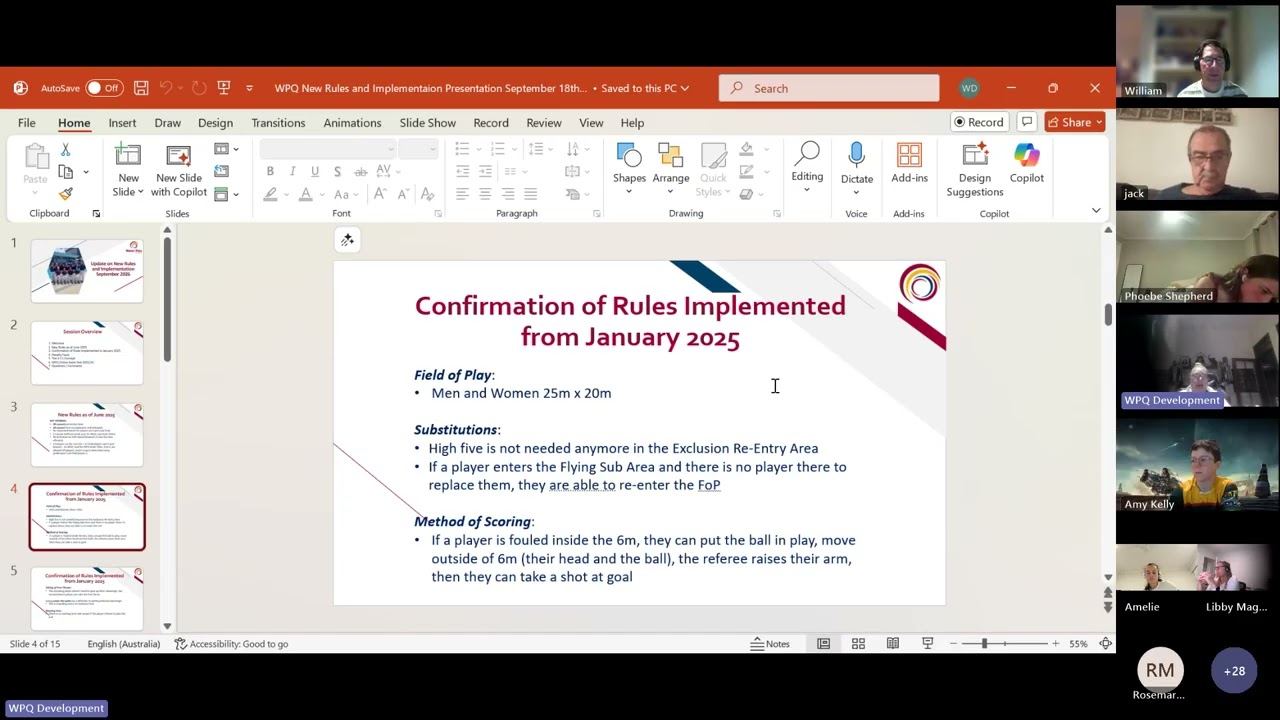Start slide show from the quick access toolbar

click(223, 88)
